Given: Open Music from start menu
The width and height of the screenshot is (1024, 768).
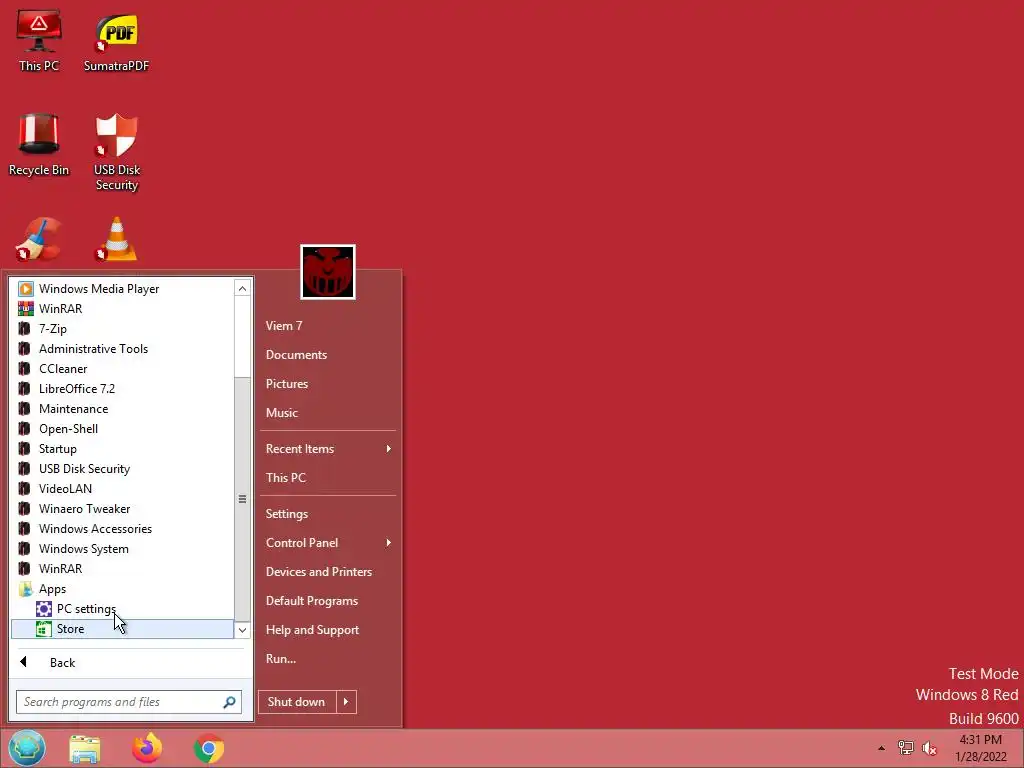Looking at the screenshot, I should pyautogui.click(x=328, y=413).
